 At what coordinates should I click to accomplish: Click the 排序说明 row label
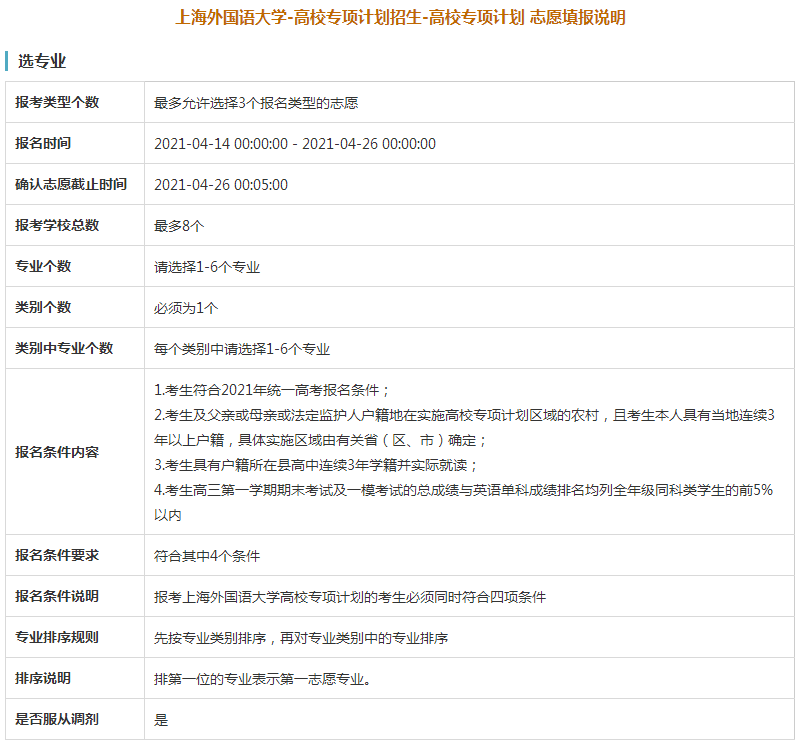point(43,678)
